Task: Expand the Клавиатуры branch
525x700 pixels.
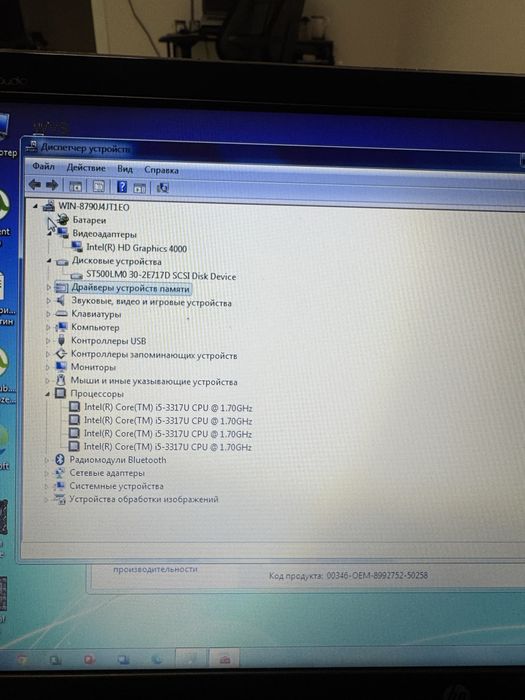Action: (x=48, y=314)
